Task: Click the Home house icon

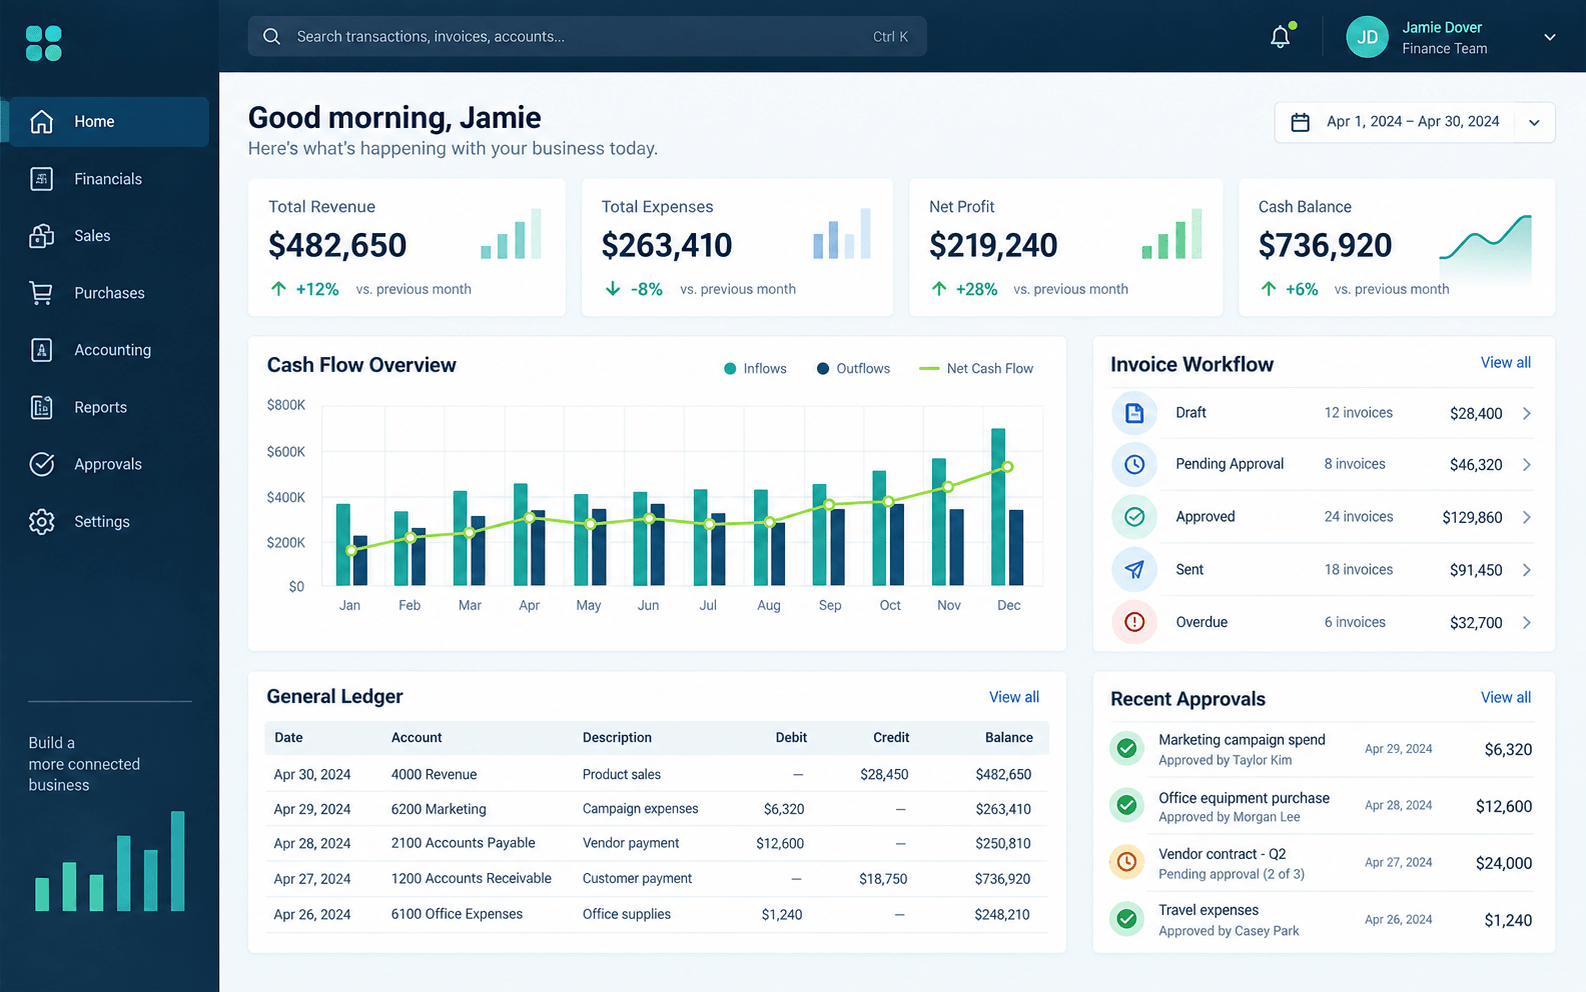Action: [41, 121]
